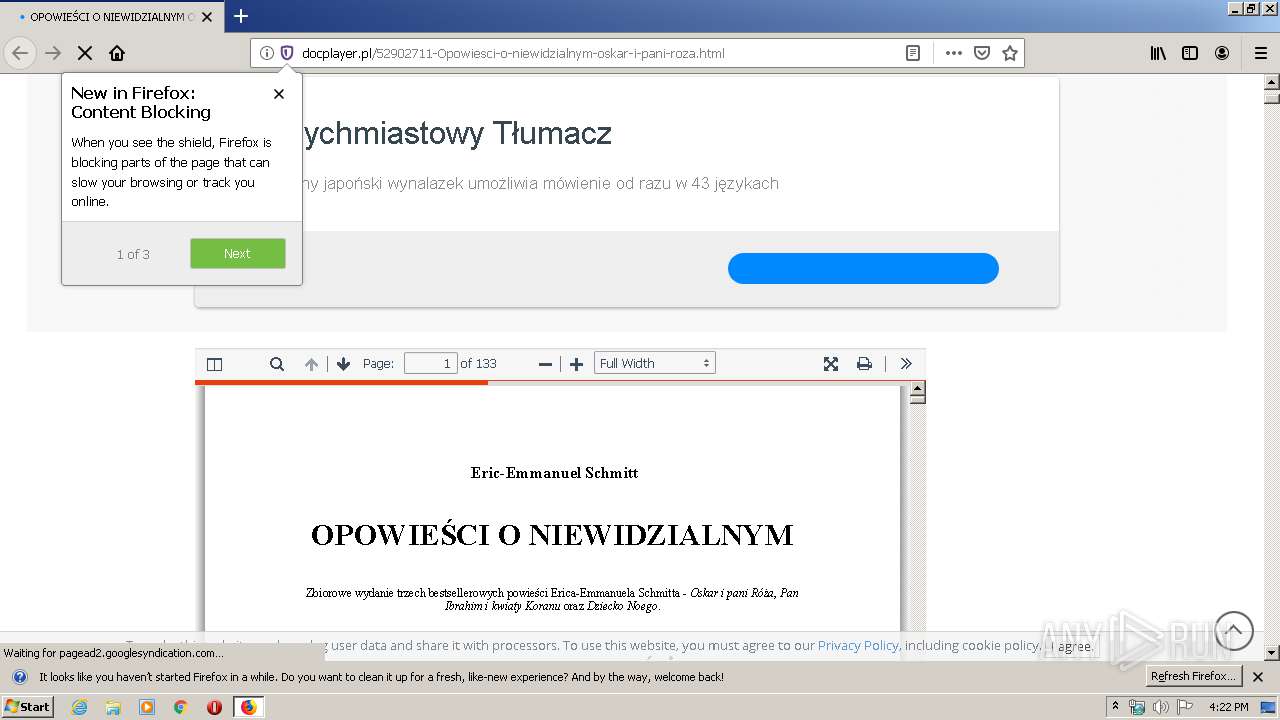Screen dimensions: 1280x720
Task: Open the Library history and bookmarks menu
Action: point(1158,53)
